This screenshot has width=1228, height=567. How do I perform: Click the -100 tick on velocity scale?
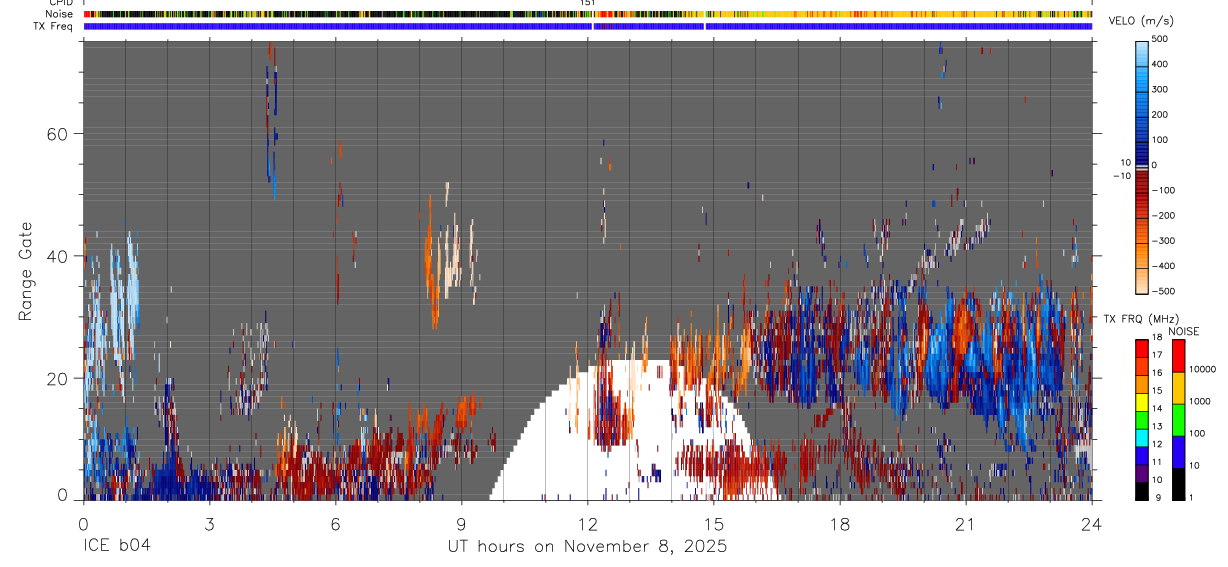click(1162, 190)
